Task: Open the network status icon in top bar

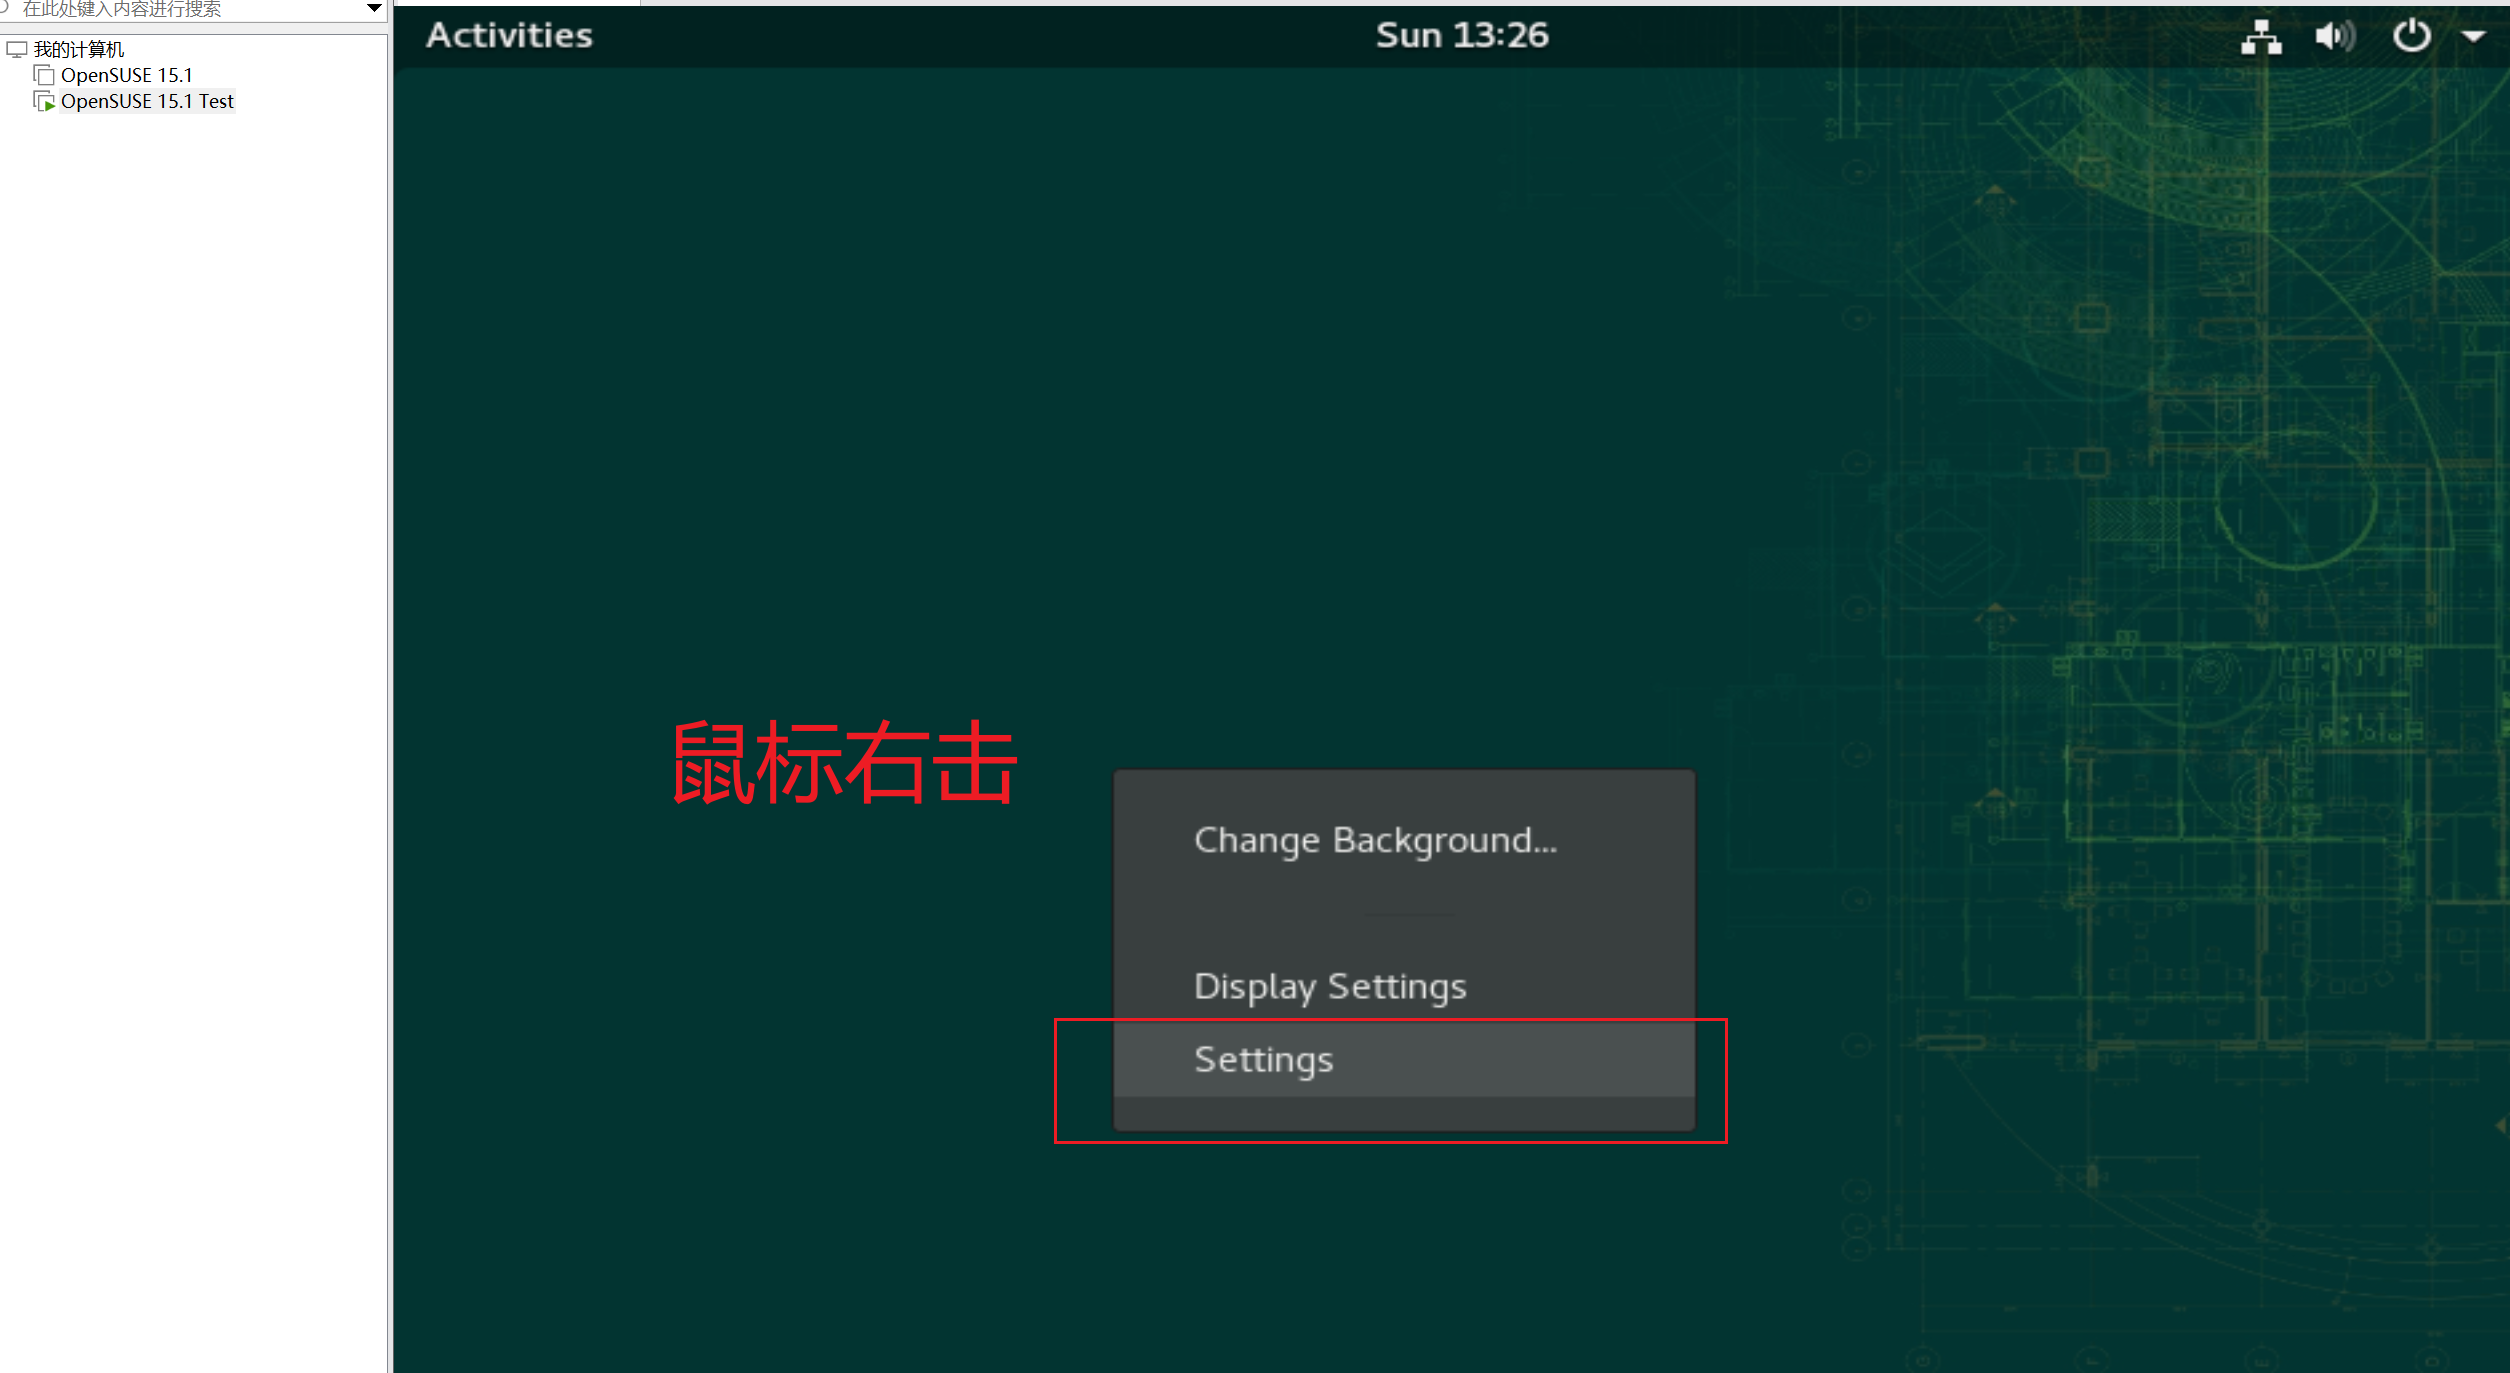Action: (2260, 37)
